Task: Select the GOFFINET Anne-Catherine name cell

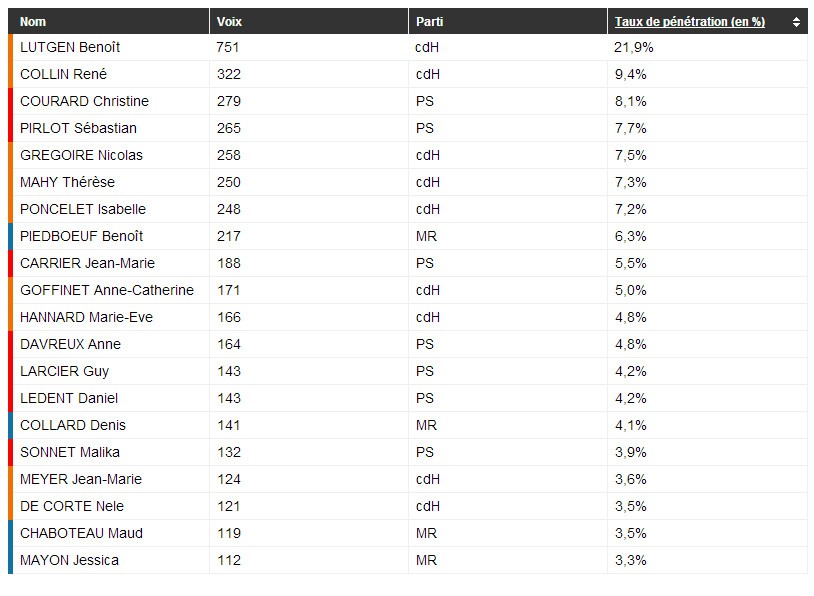Action: point(107,290)
